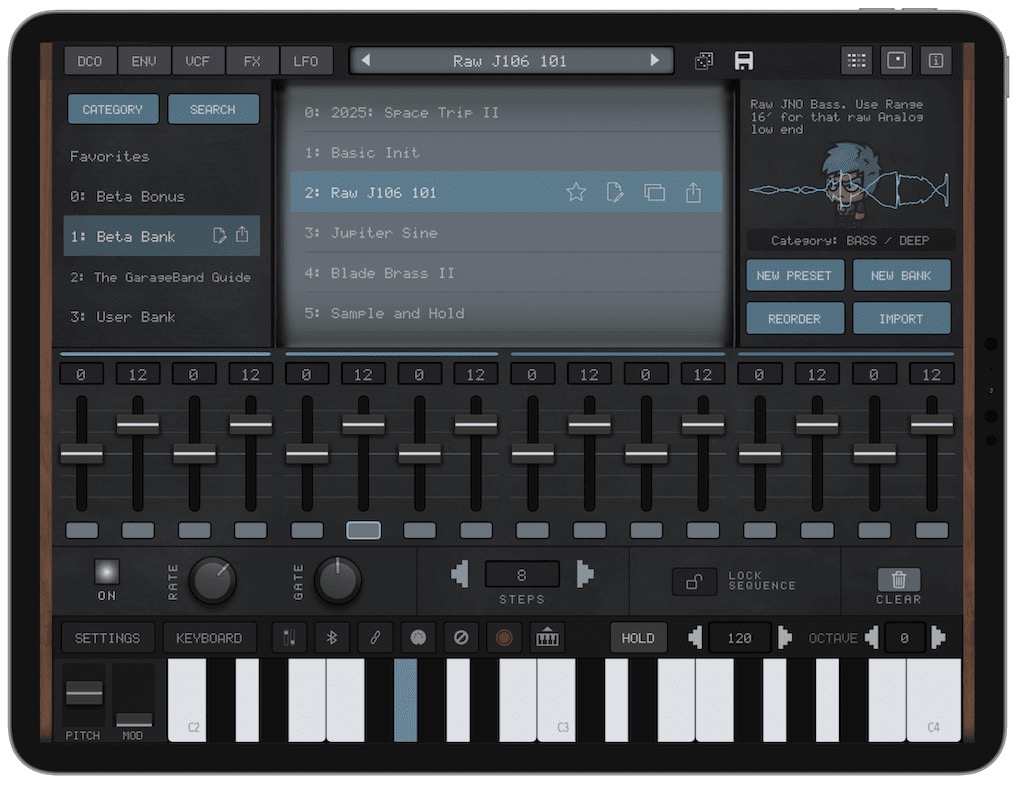The height and width of the screenshot is (790, 1024).
Task: Click the steps value field showing 8
Action: point(522,575)
